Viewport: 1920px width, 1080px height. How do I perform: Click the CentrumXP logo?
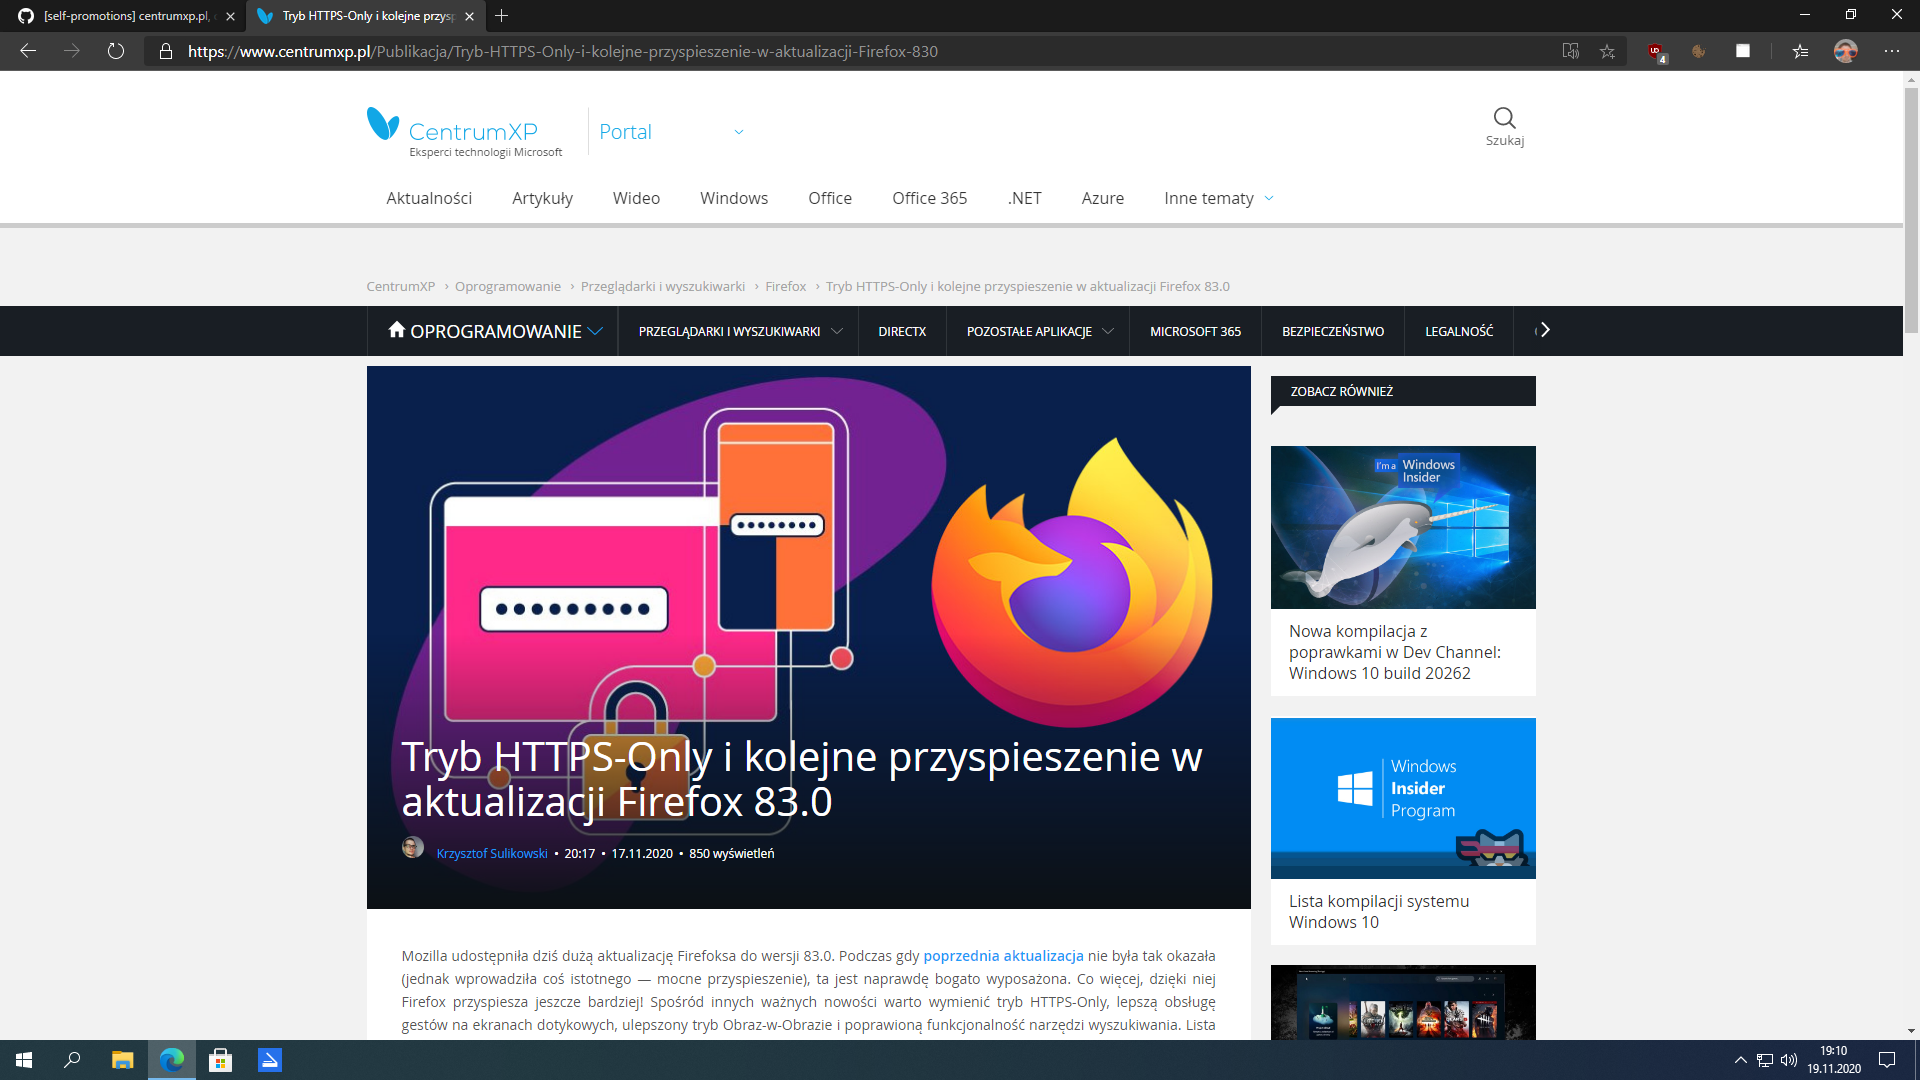[x=465, y=132]
